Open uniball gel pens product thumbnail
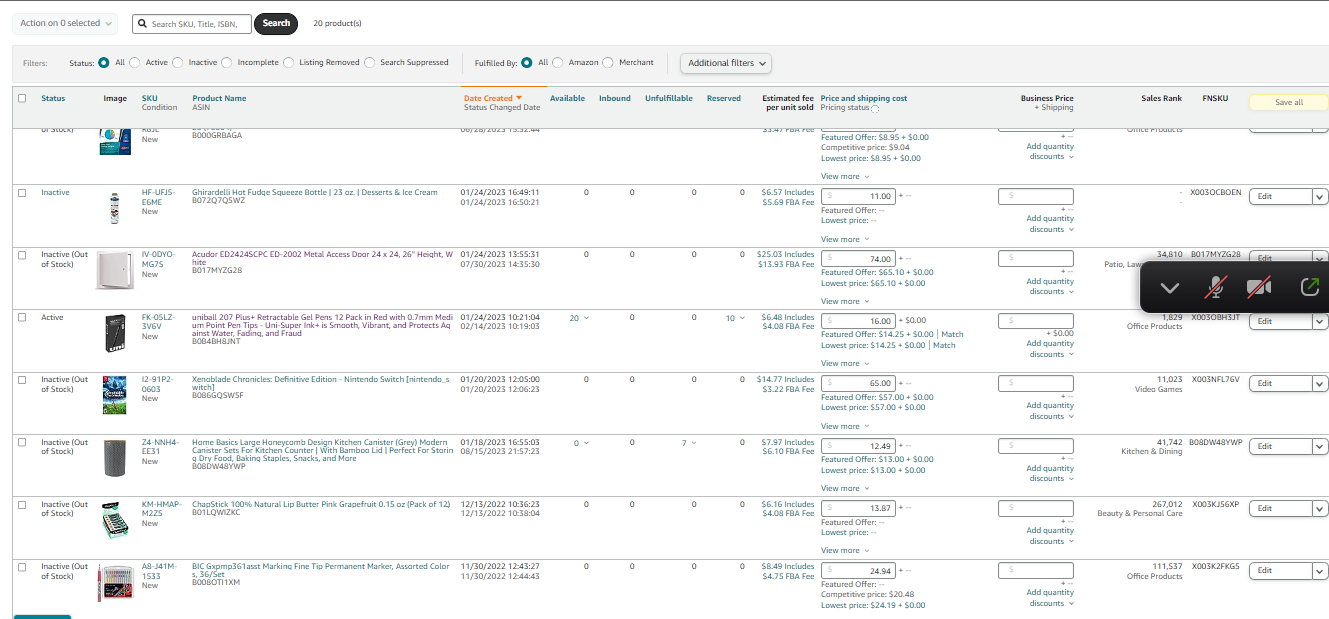1329x619 pixels. point(114,331)
